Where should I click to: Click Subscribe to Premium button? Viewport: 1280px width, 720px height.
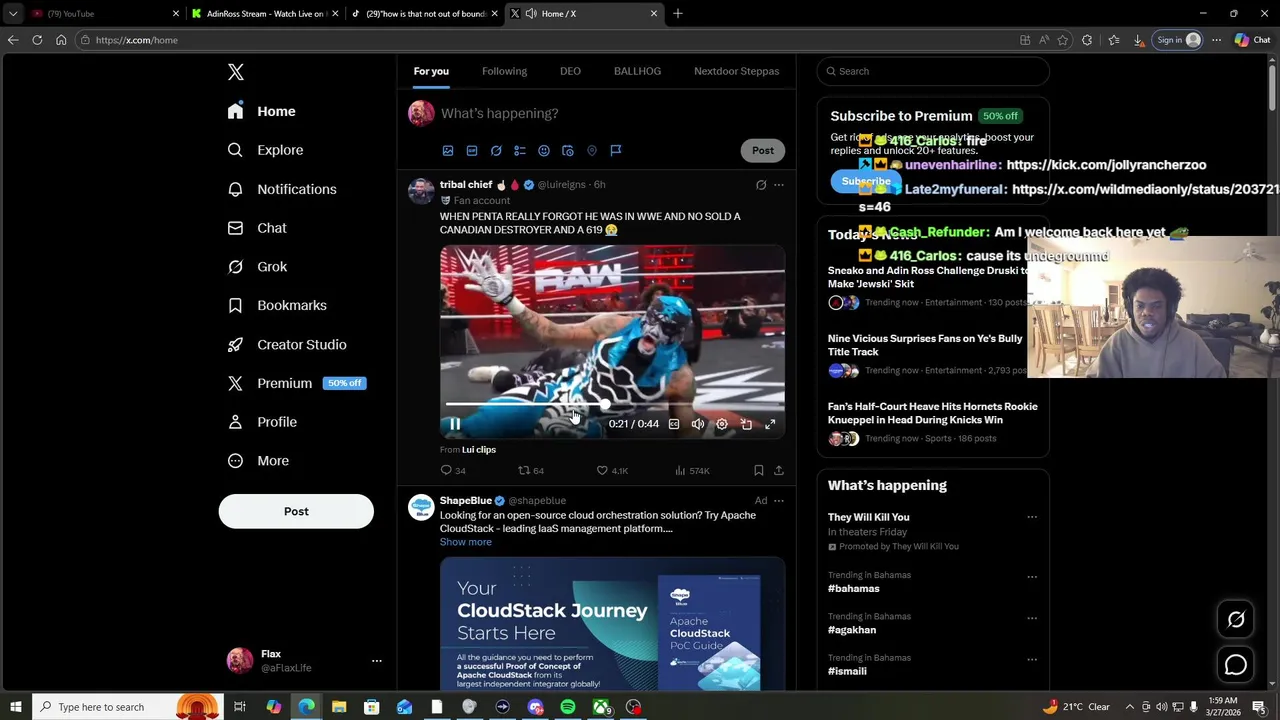point(866,181)
